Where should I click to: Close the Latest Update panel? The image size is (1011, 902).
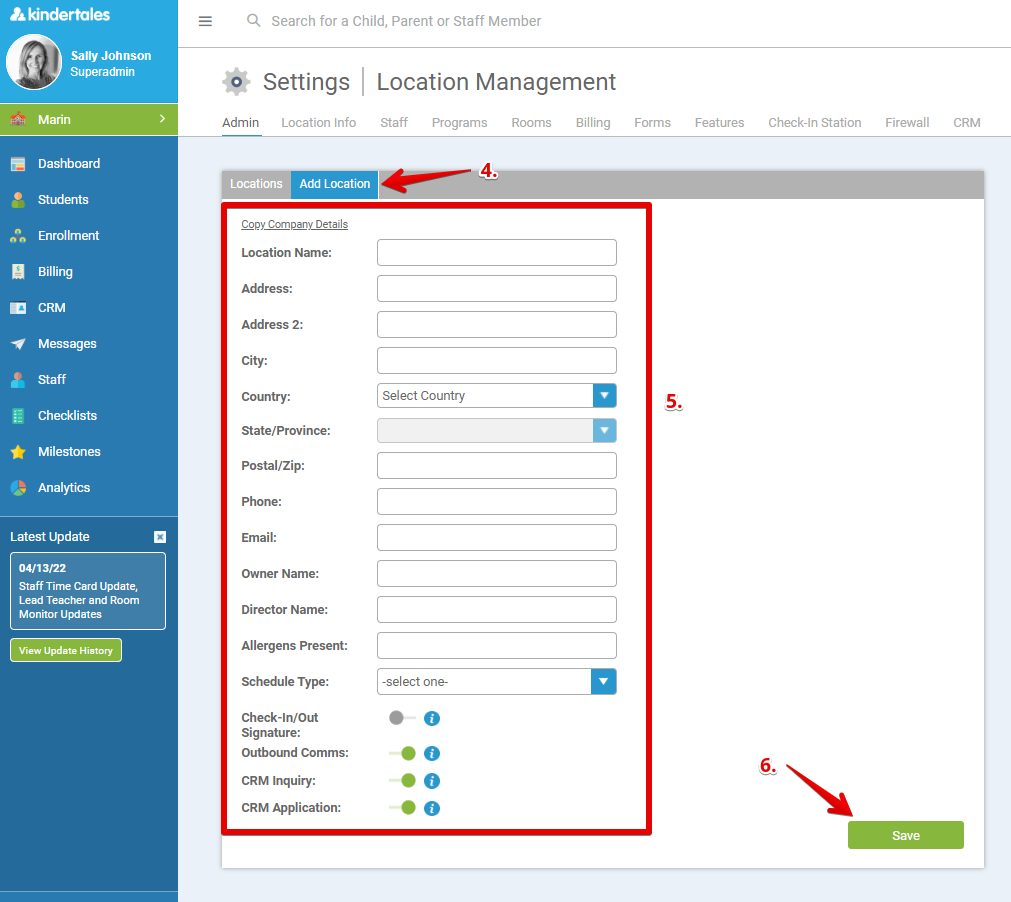(160, 537)
